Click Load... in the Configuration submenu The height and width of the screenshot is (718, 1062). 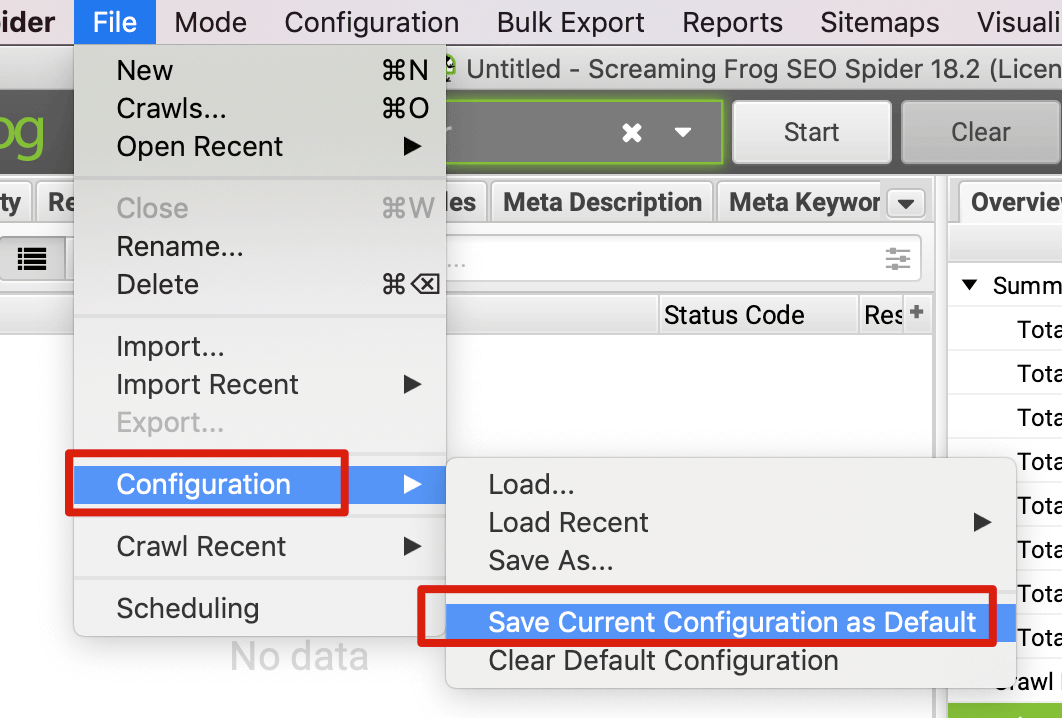click(x=531, y=484)
